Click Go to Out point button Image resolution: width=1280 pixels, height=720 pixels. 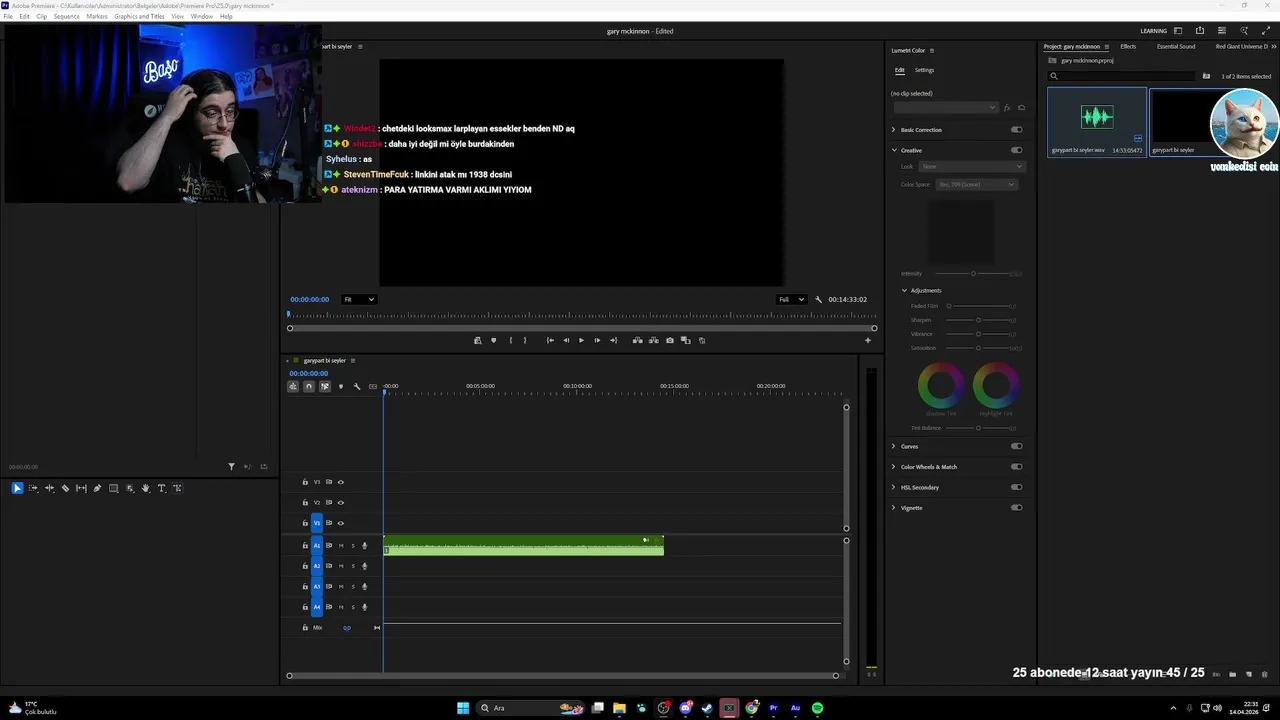pyautogui.click(x=613, y=340)
